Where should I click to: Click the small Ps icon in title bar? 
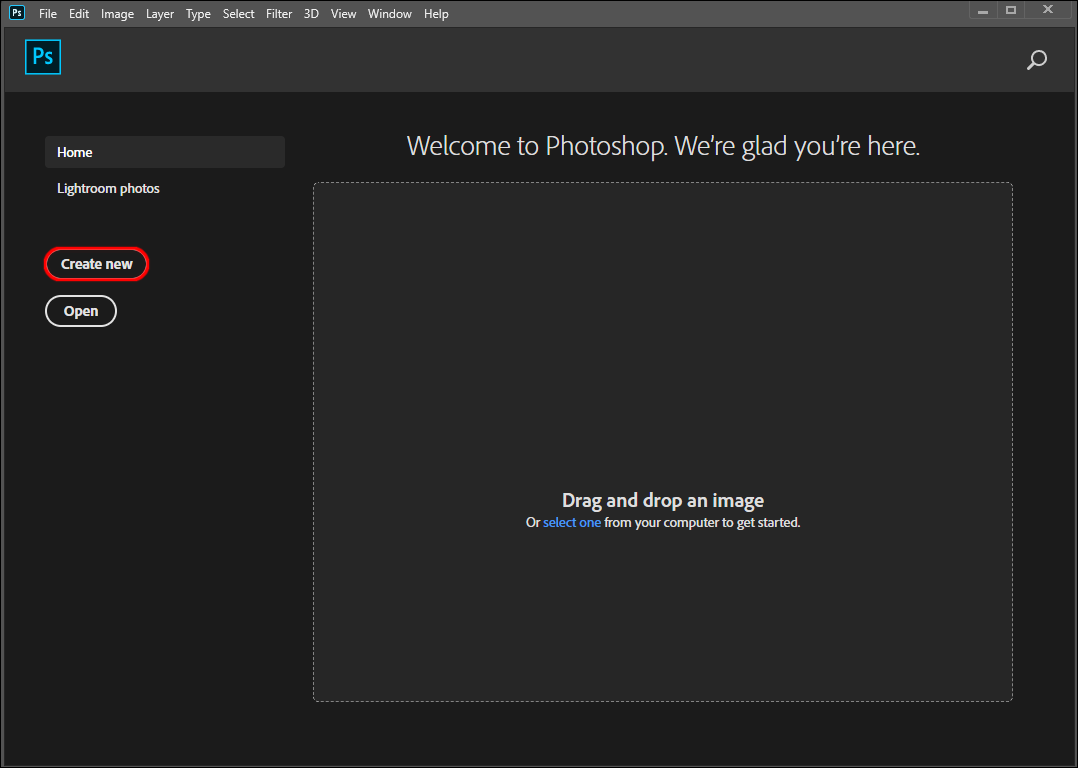pos(17,13)
